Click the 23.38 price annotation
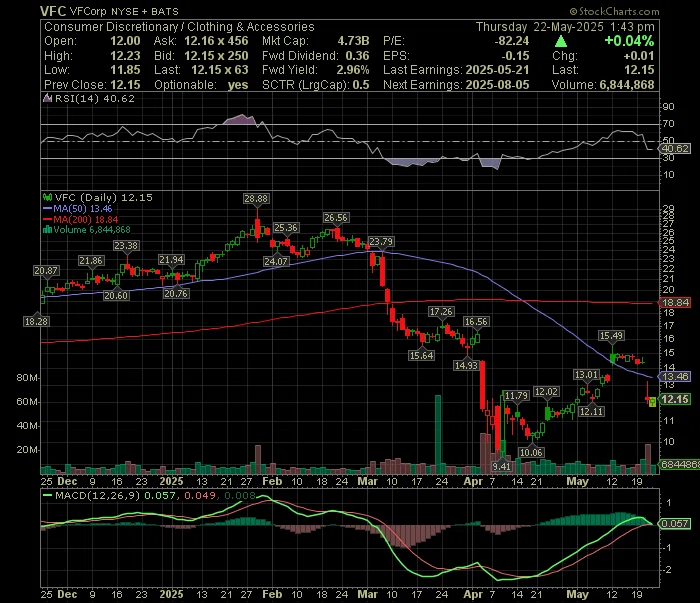This screenshot has height=603, width=700. click(126, 245)
